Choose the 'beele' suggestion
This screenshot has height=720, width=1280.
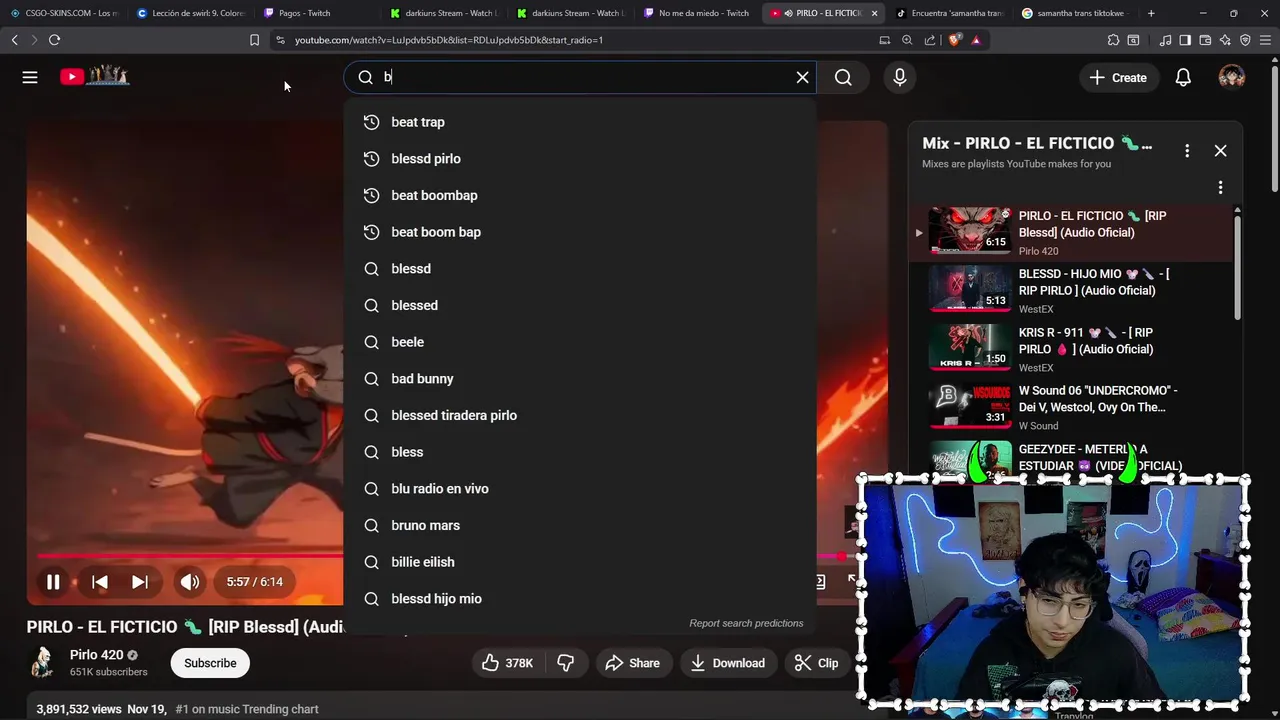tap(580, 342)
